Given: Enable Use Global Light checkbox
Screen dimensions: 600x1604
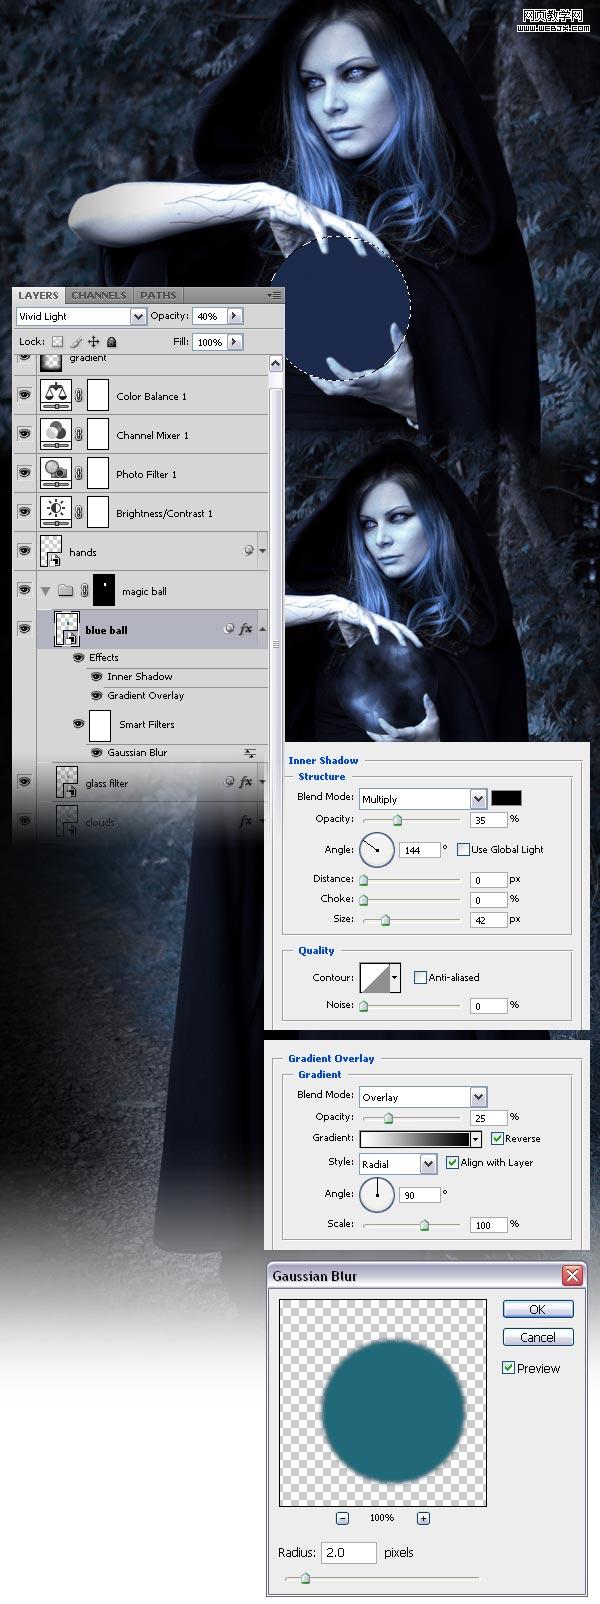Looking at the screenshot, I should coord(463,849).
